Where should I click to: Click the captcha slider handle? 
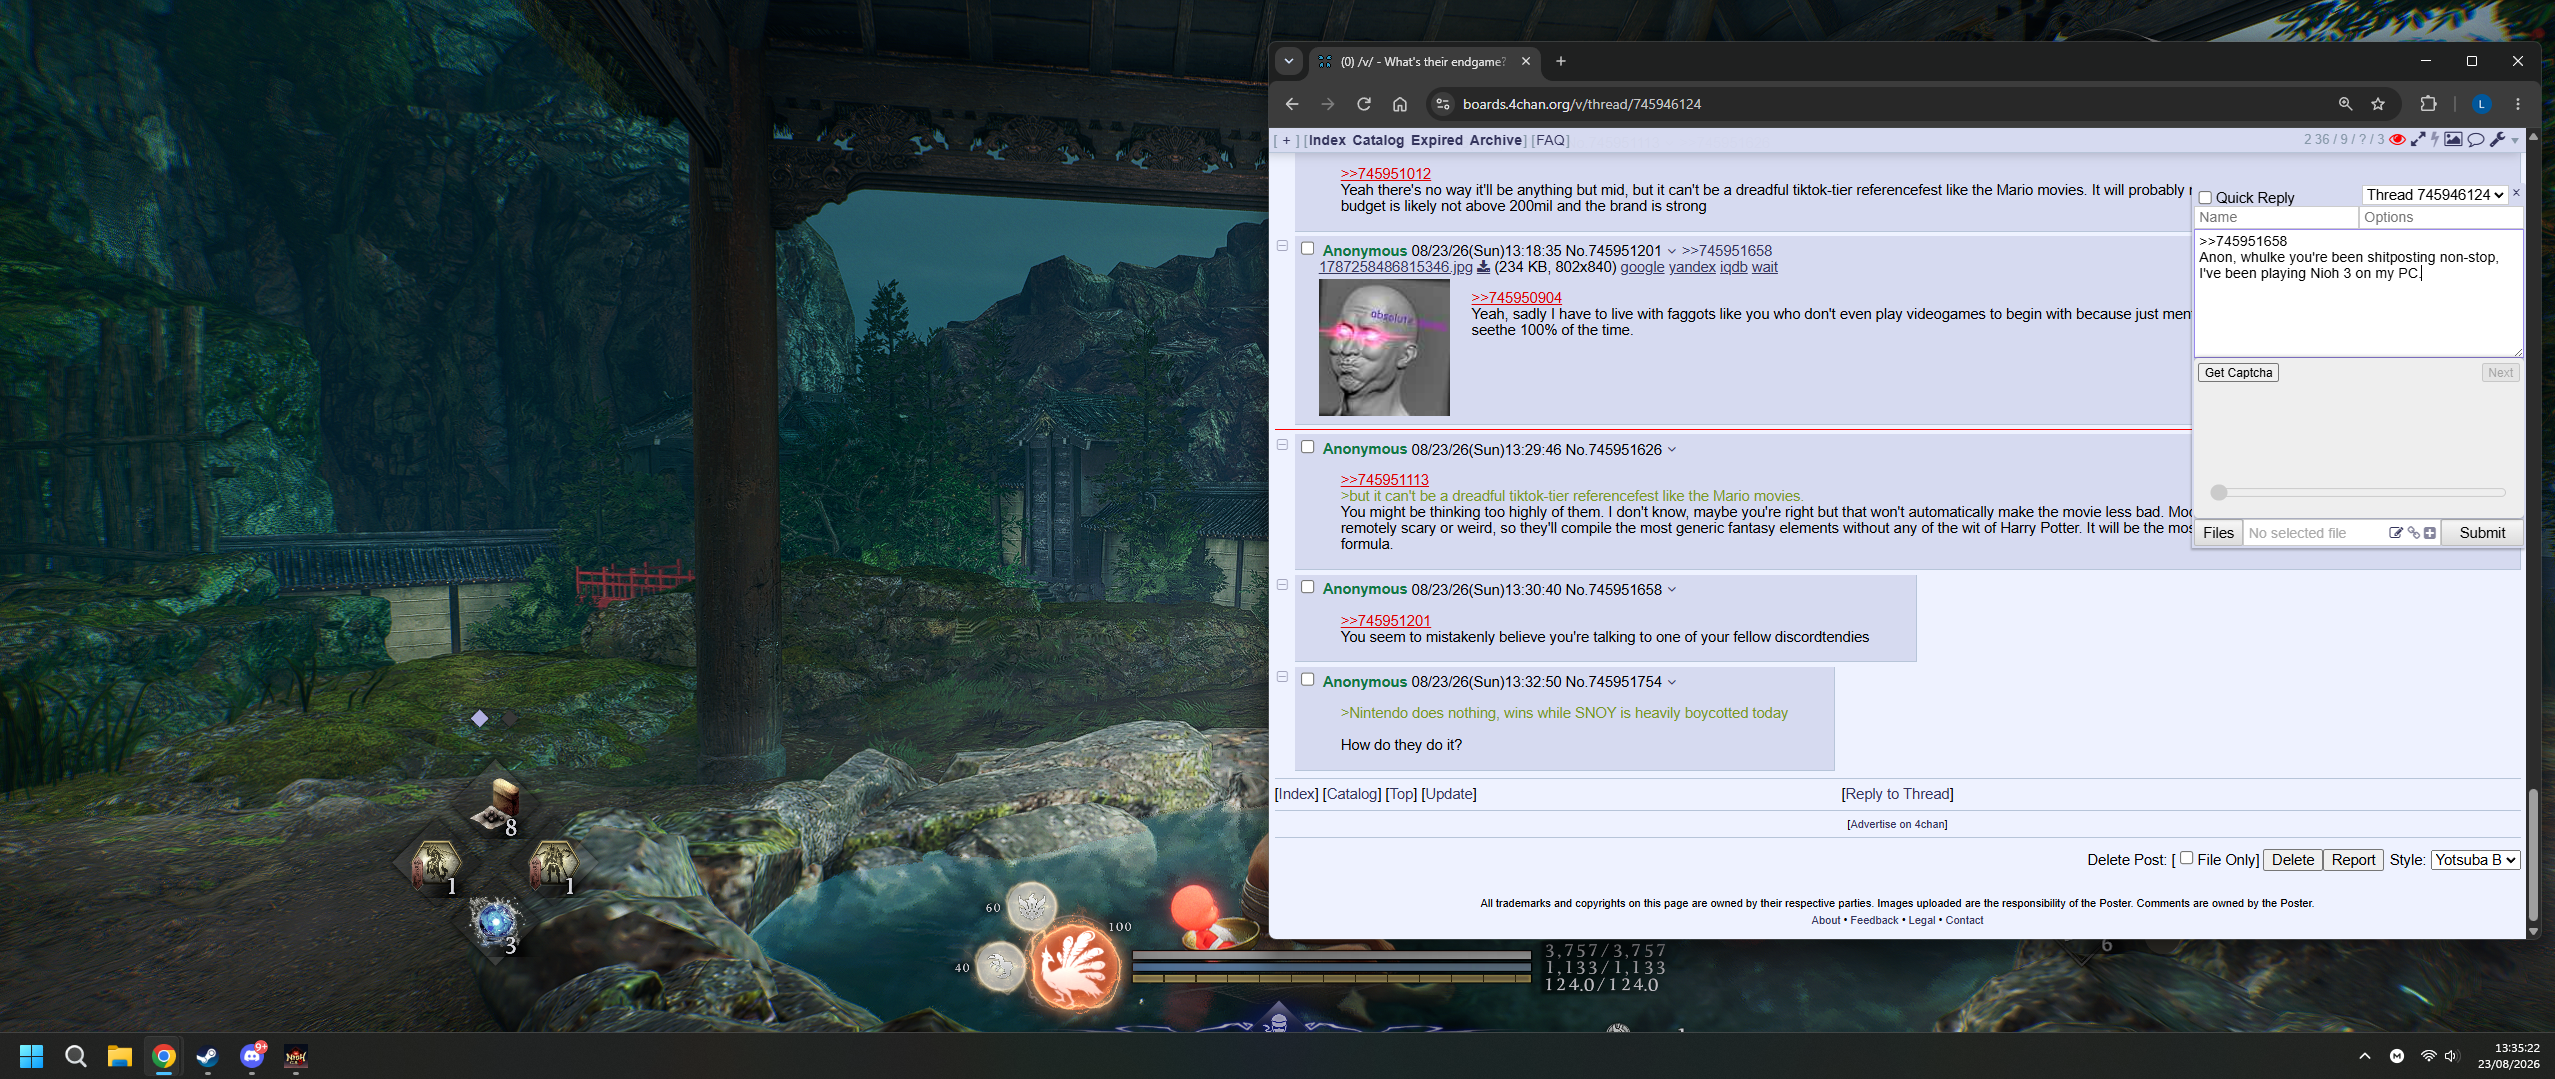click(2219, 492)
